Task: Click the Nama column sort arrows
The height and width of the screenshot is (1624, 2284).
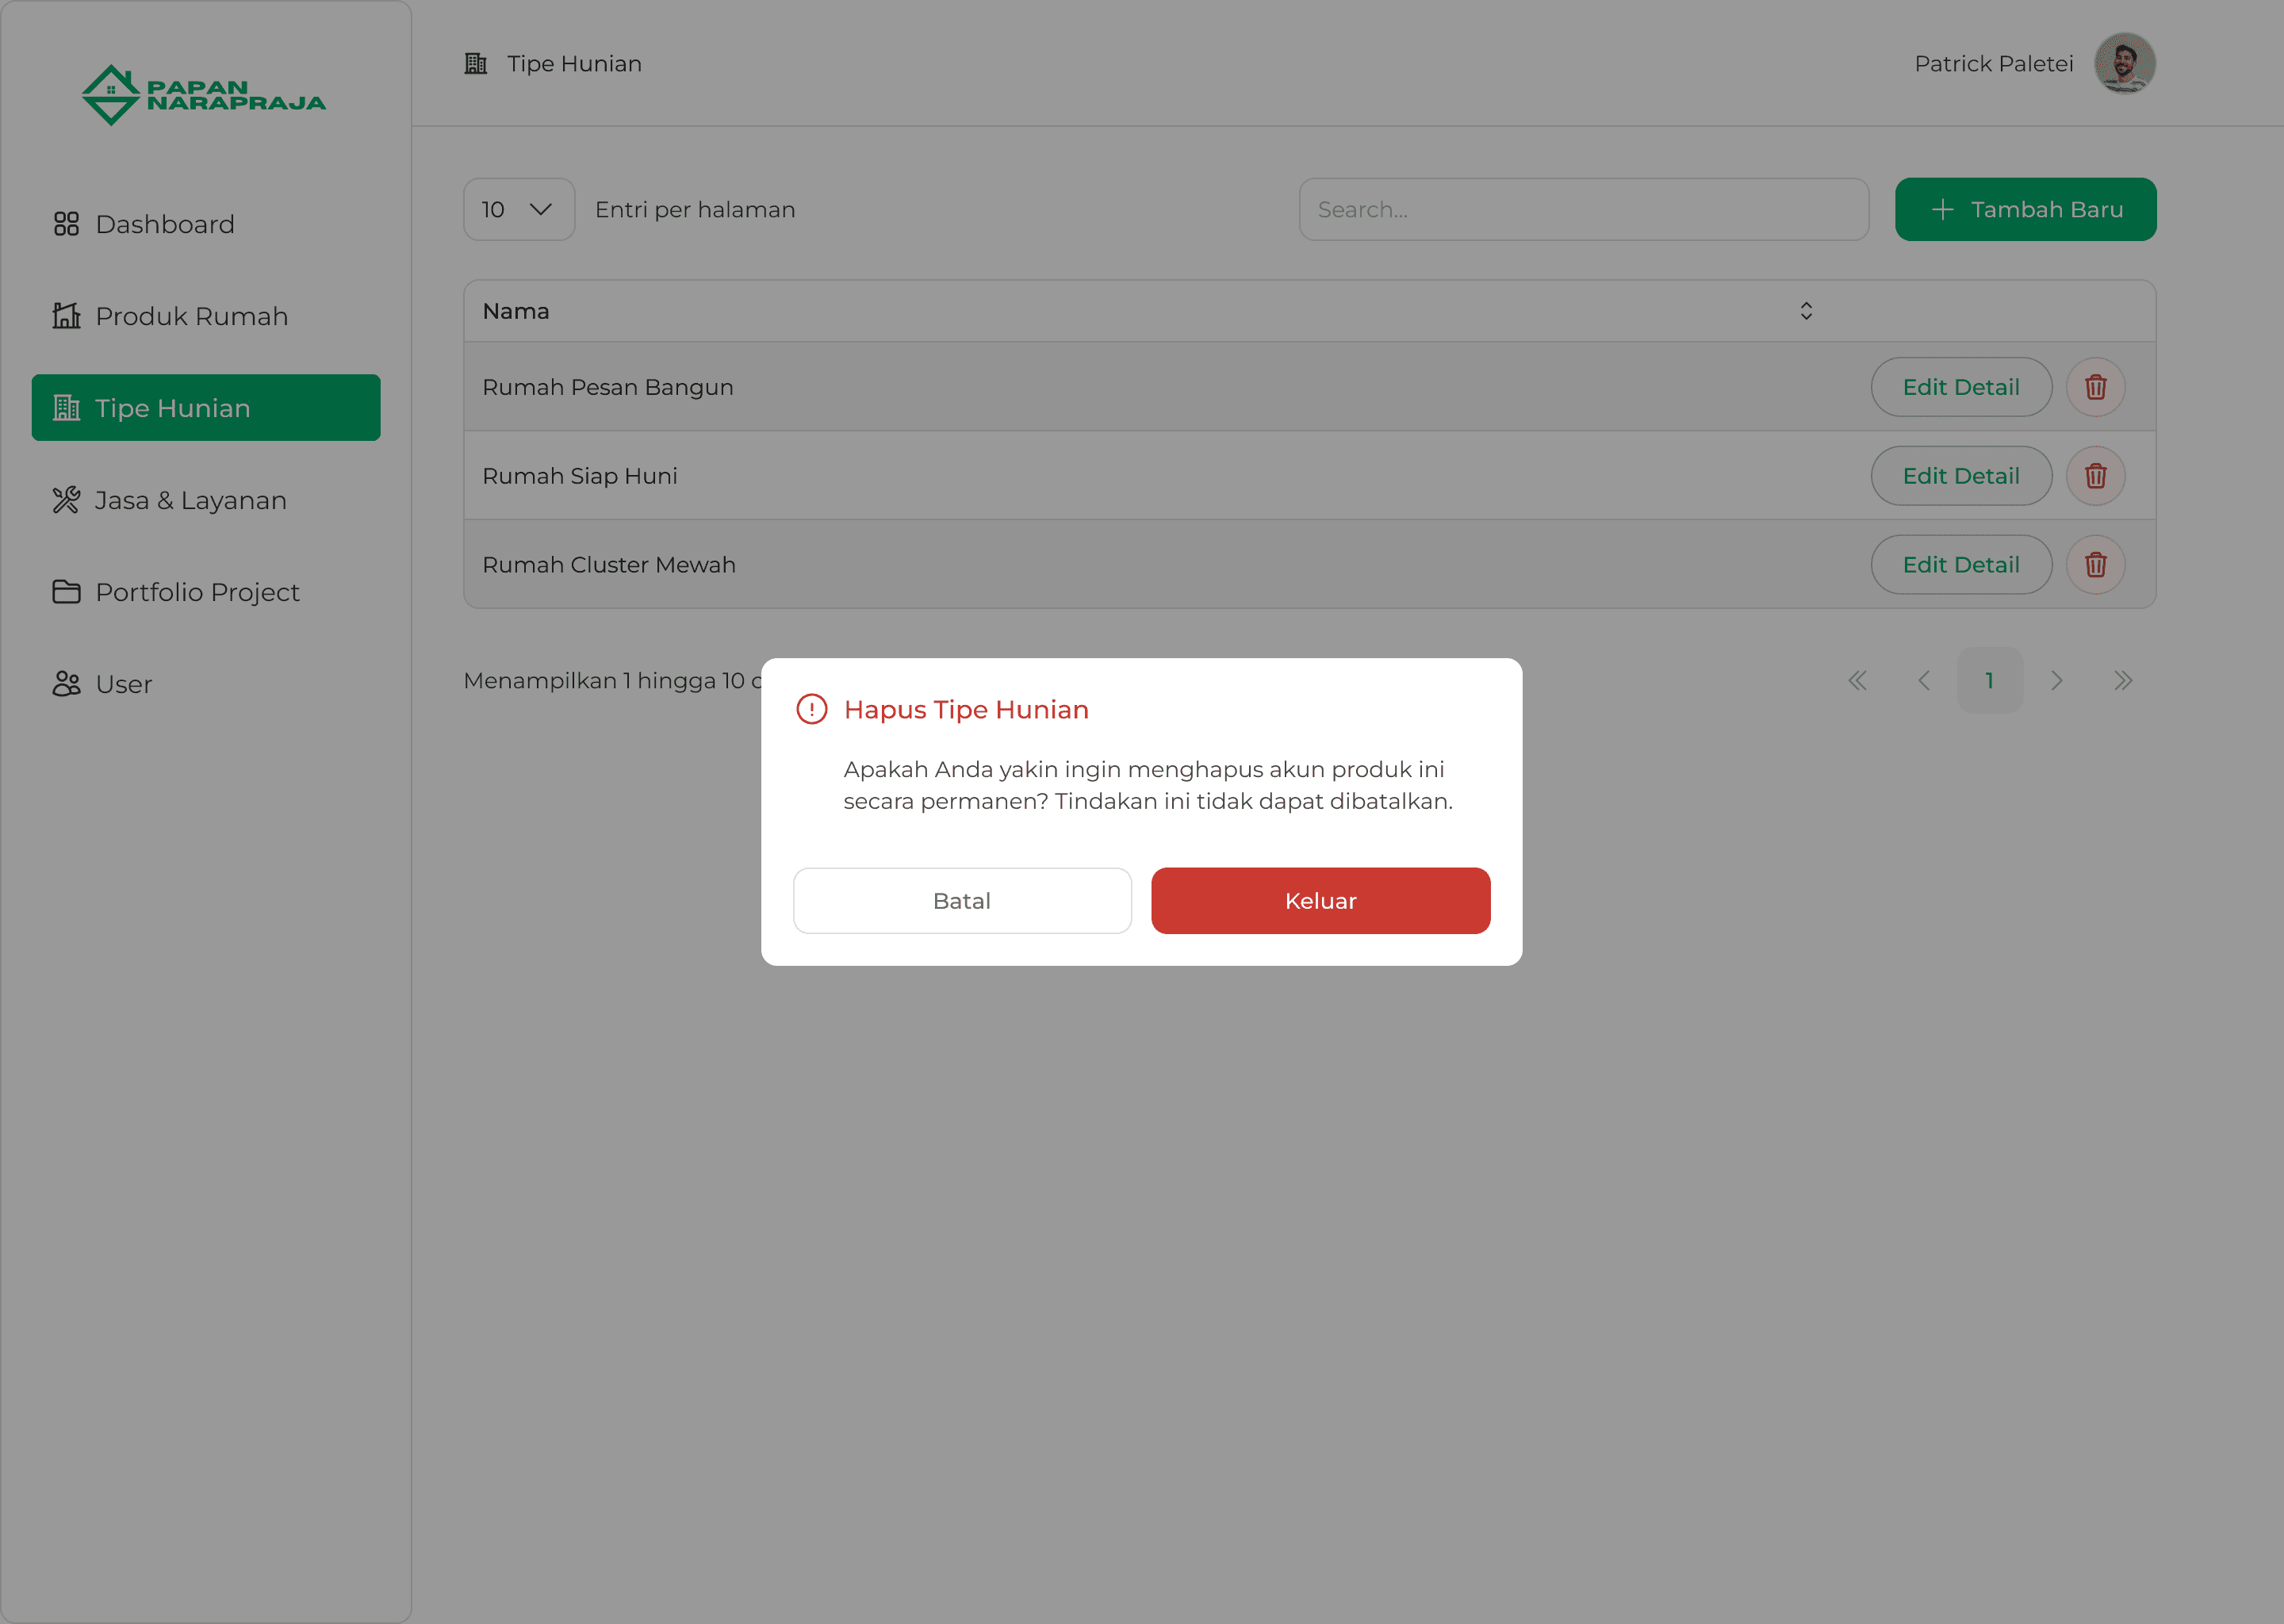Action: pyautogui.click(x=1805, y=311)
